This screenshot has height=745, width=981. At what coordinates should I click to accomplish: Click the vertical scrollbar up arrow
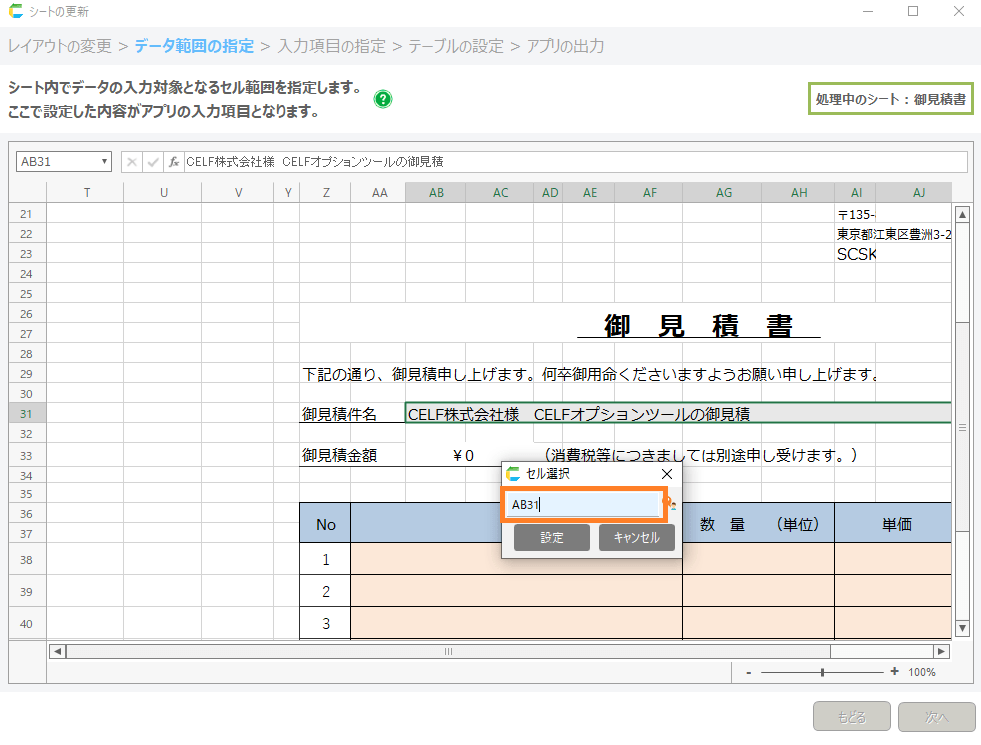click(962, 214)
